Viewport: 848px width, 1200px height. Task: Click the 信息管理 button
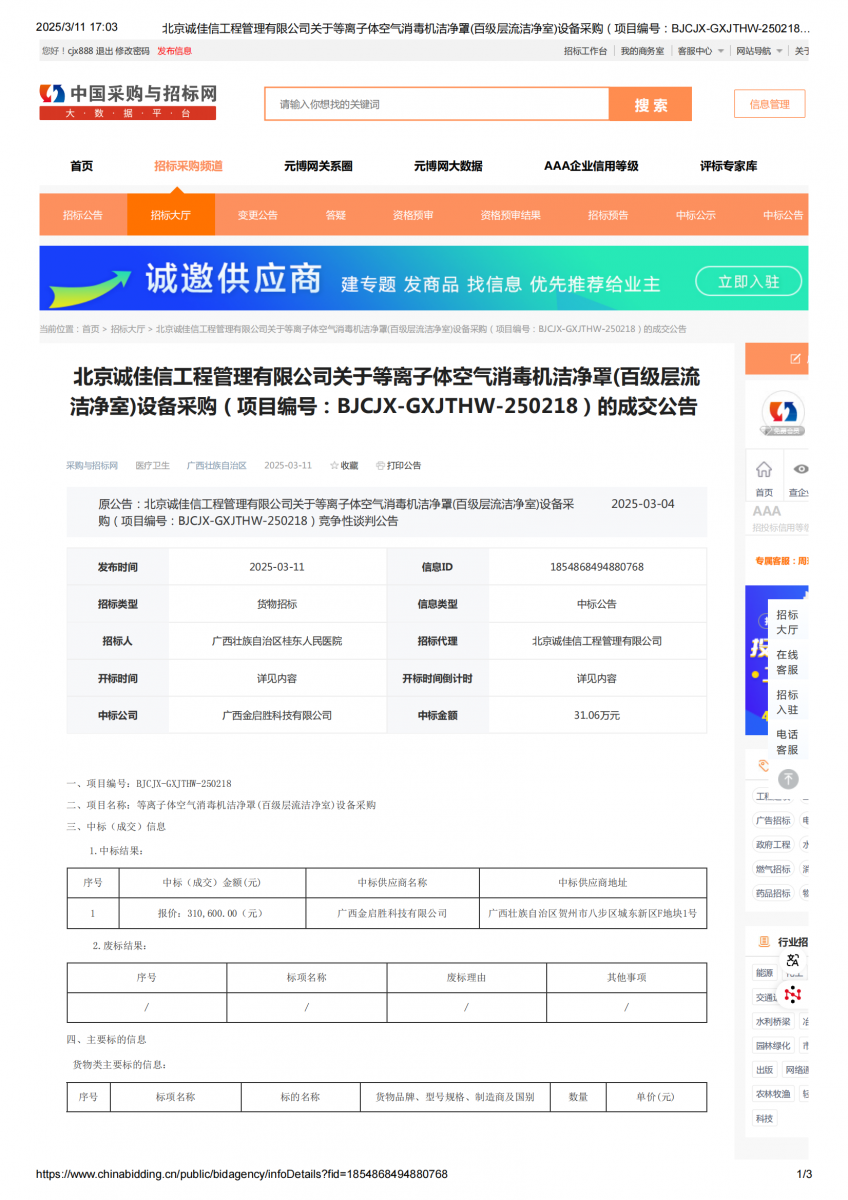[x=770, y=104]
